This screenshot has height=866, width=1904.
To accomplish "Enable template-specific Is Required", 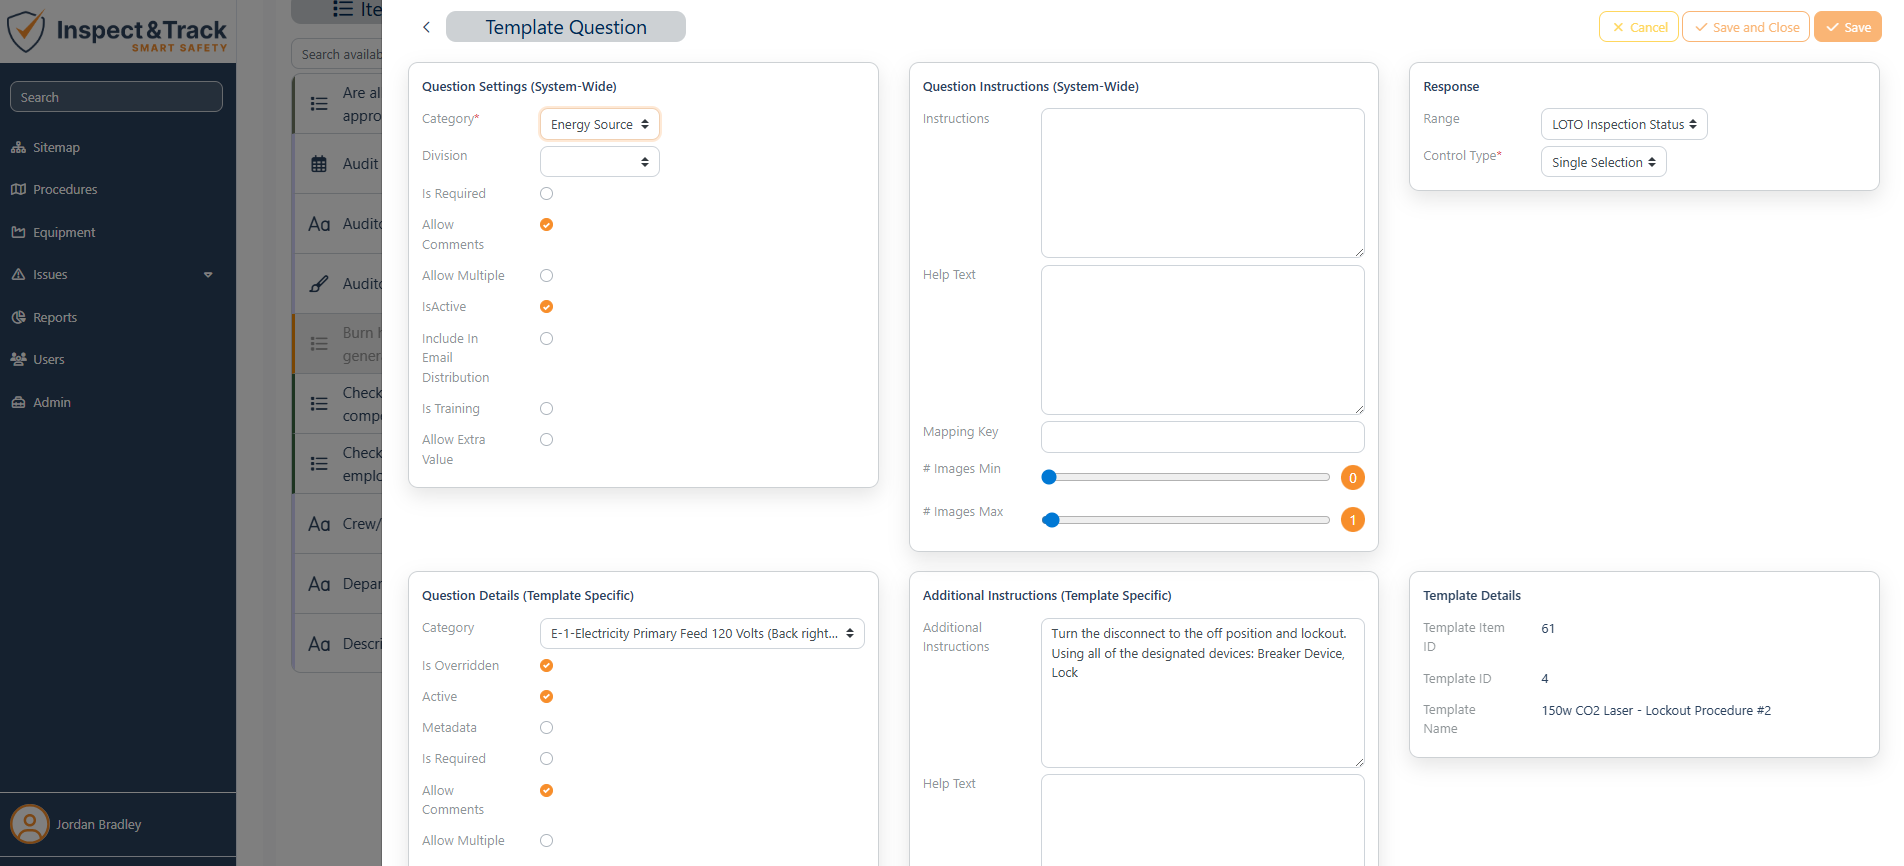I will coord(546,759).
